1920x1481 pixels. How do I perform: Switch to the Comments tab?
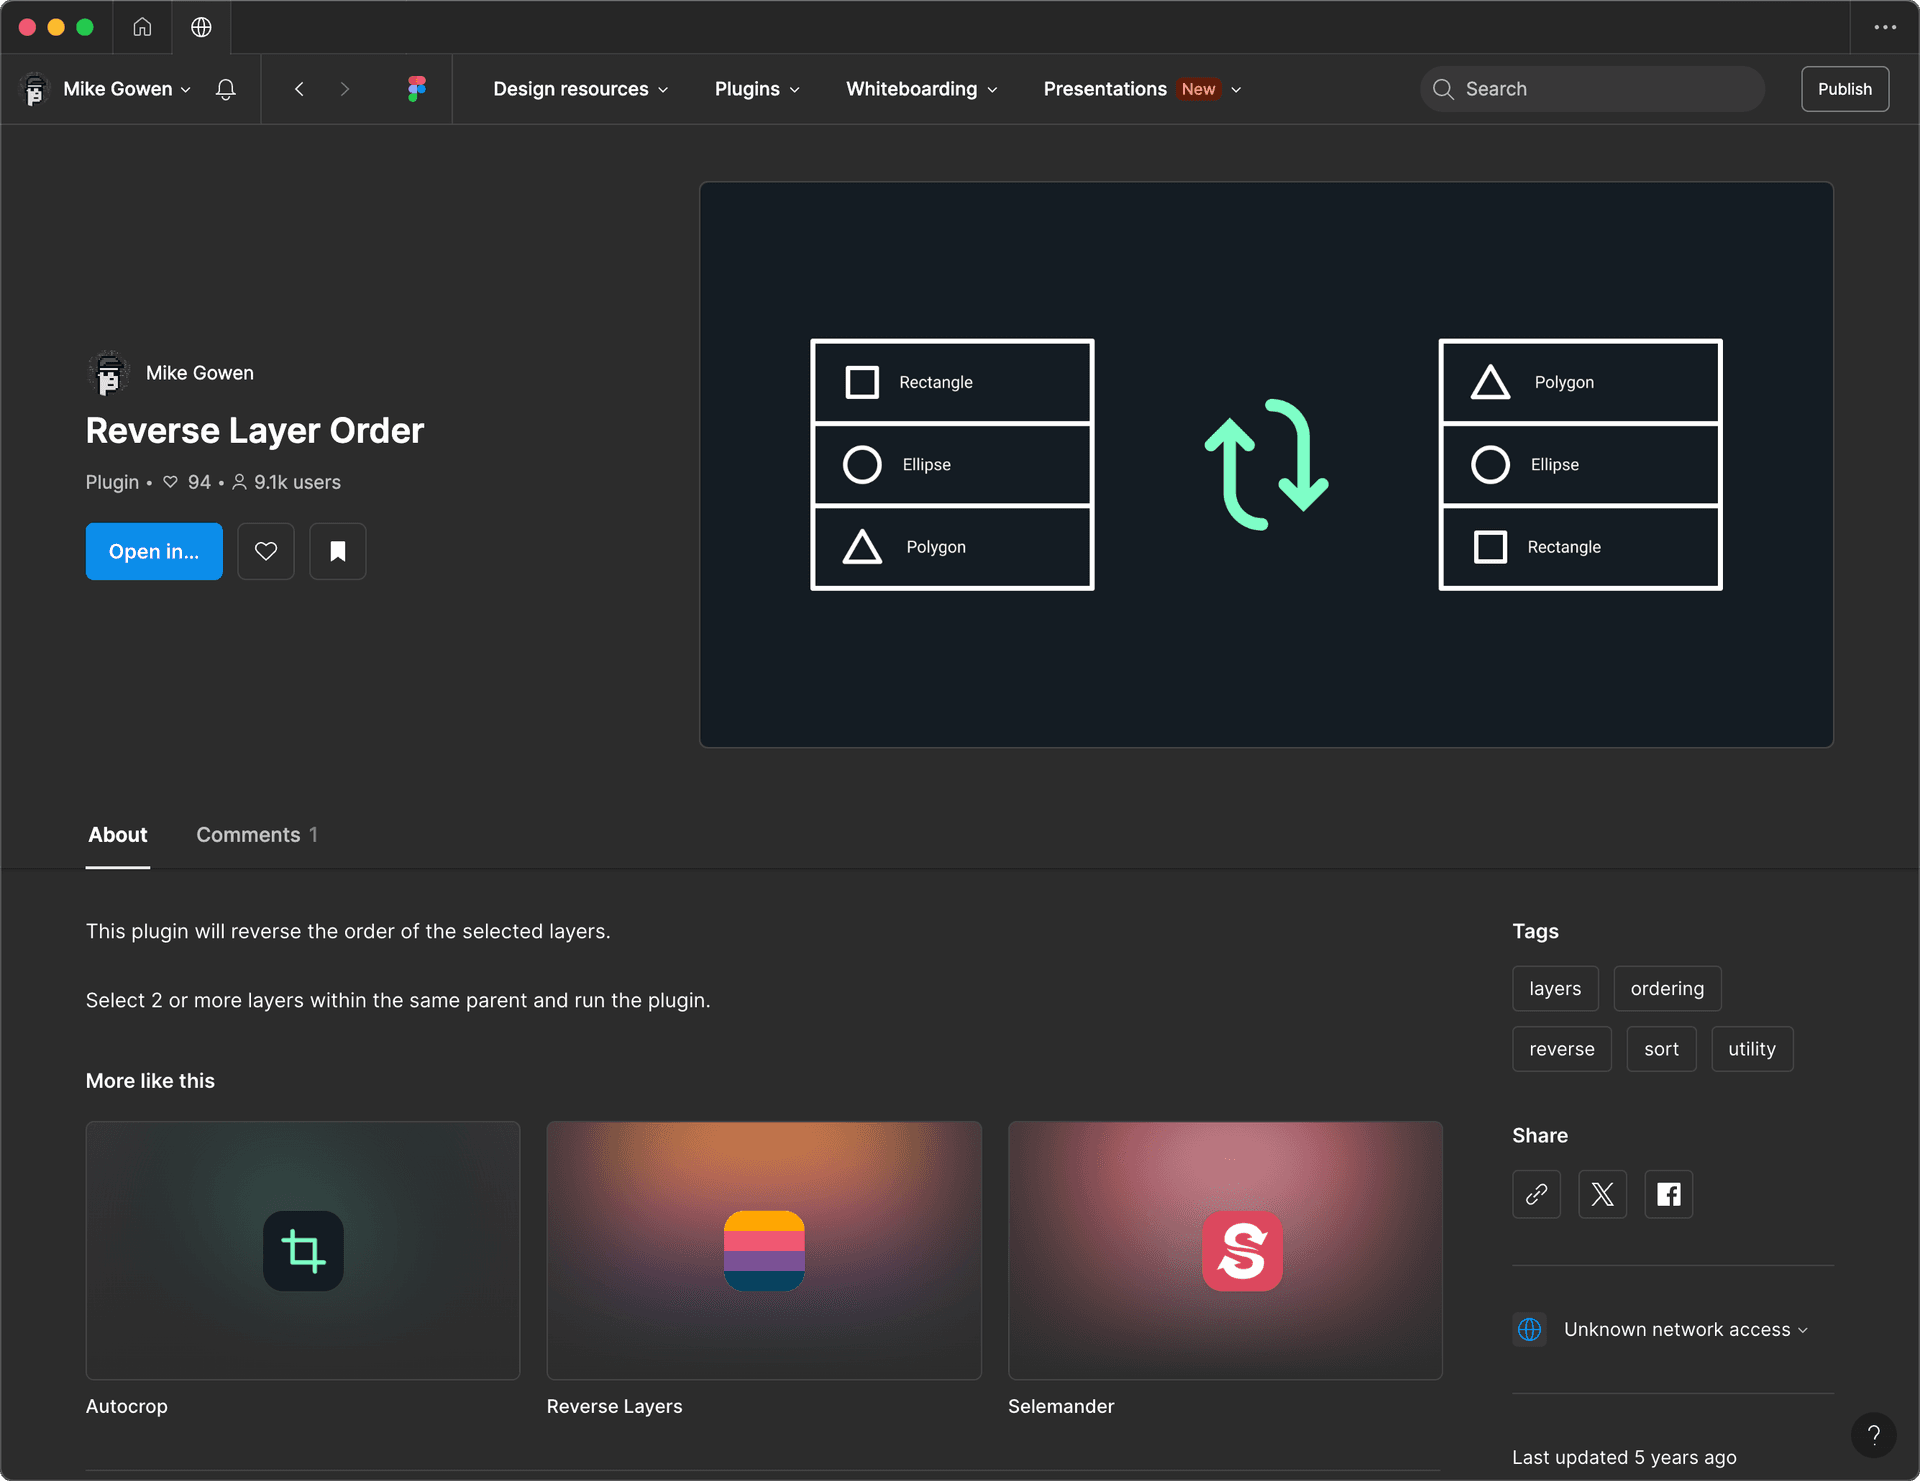[257, 834]
